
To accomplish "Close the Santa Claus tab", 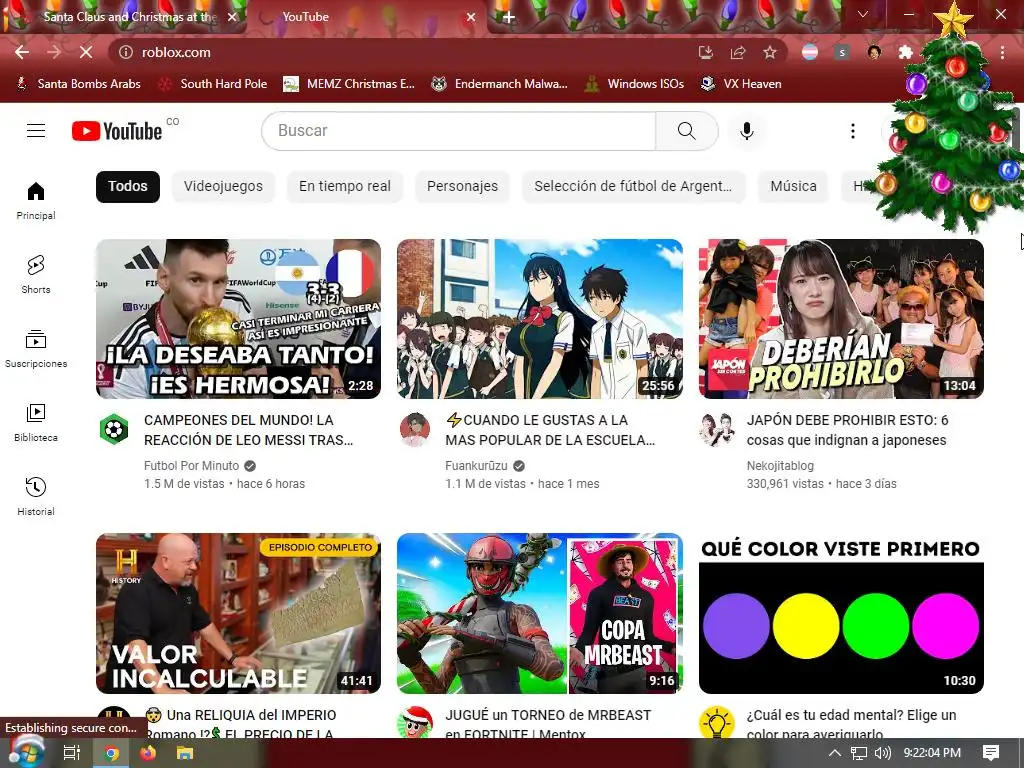I will tap(231, 17).
